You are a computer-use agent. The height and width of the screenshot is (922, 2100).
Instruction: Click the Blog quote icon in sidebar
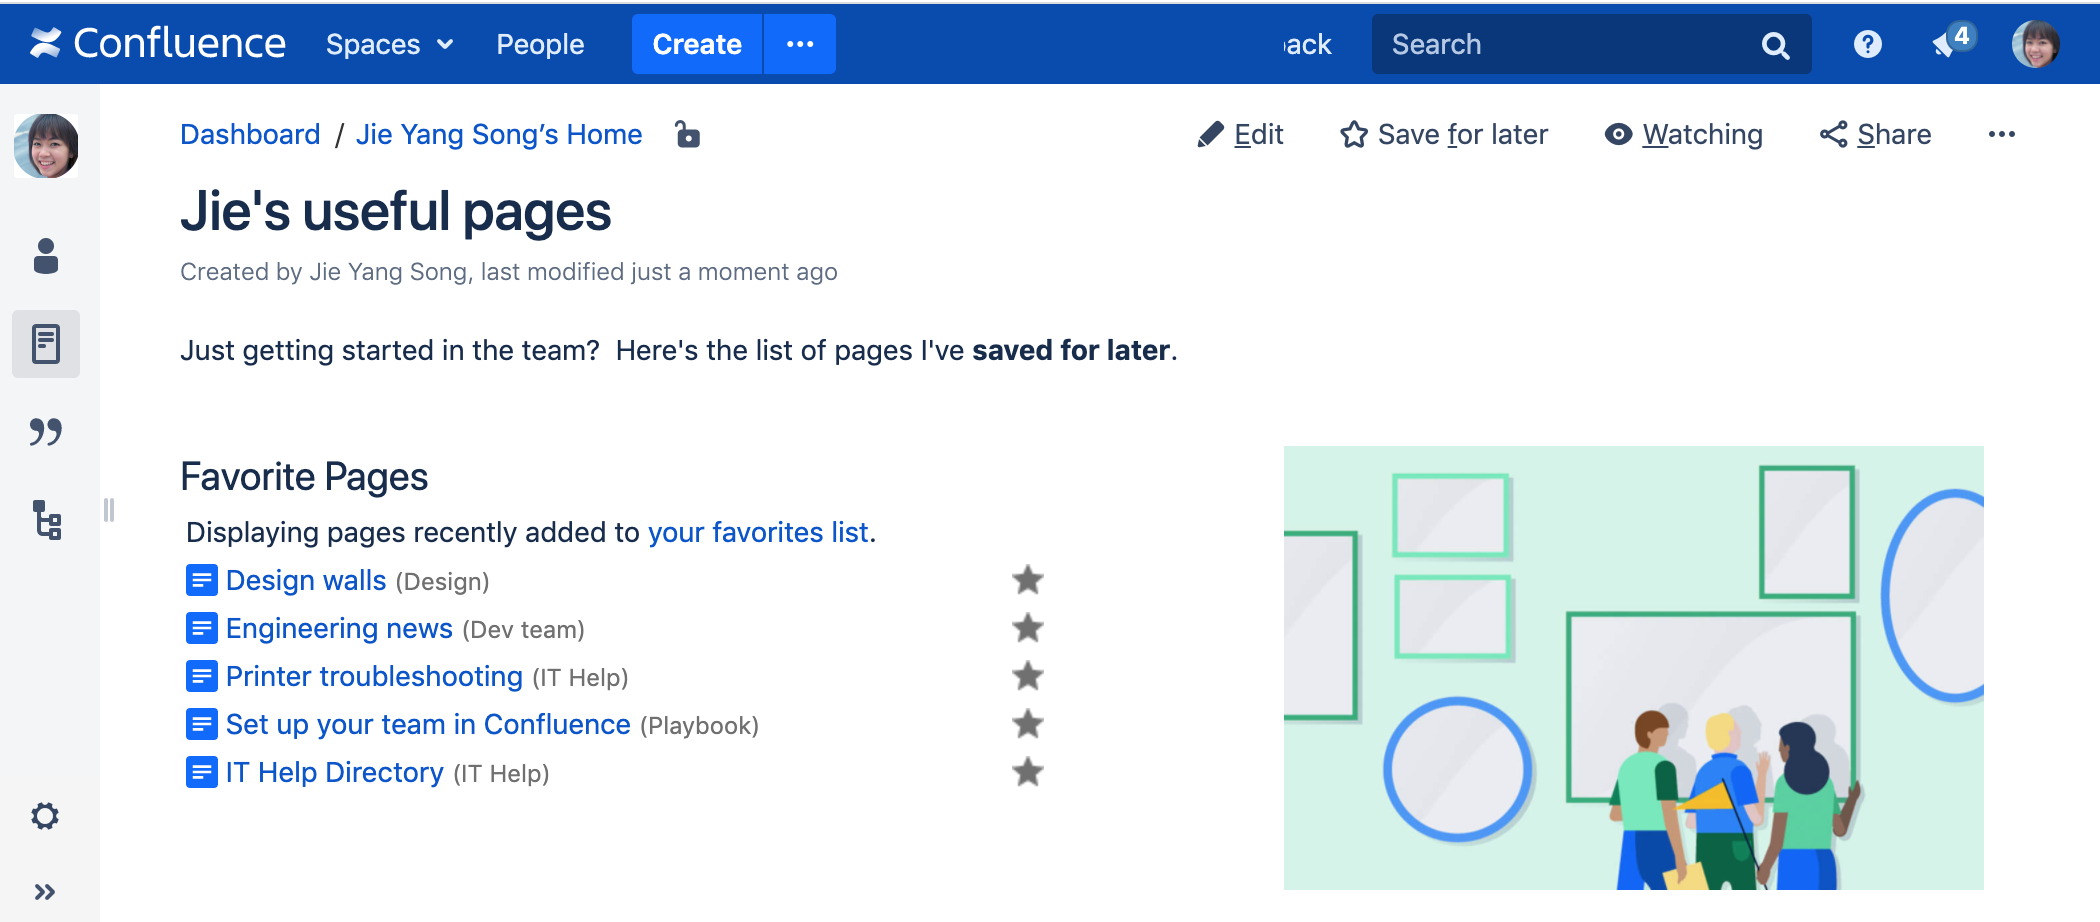tap(46, 432)
